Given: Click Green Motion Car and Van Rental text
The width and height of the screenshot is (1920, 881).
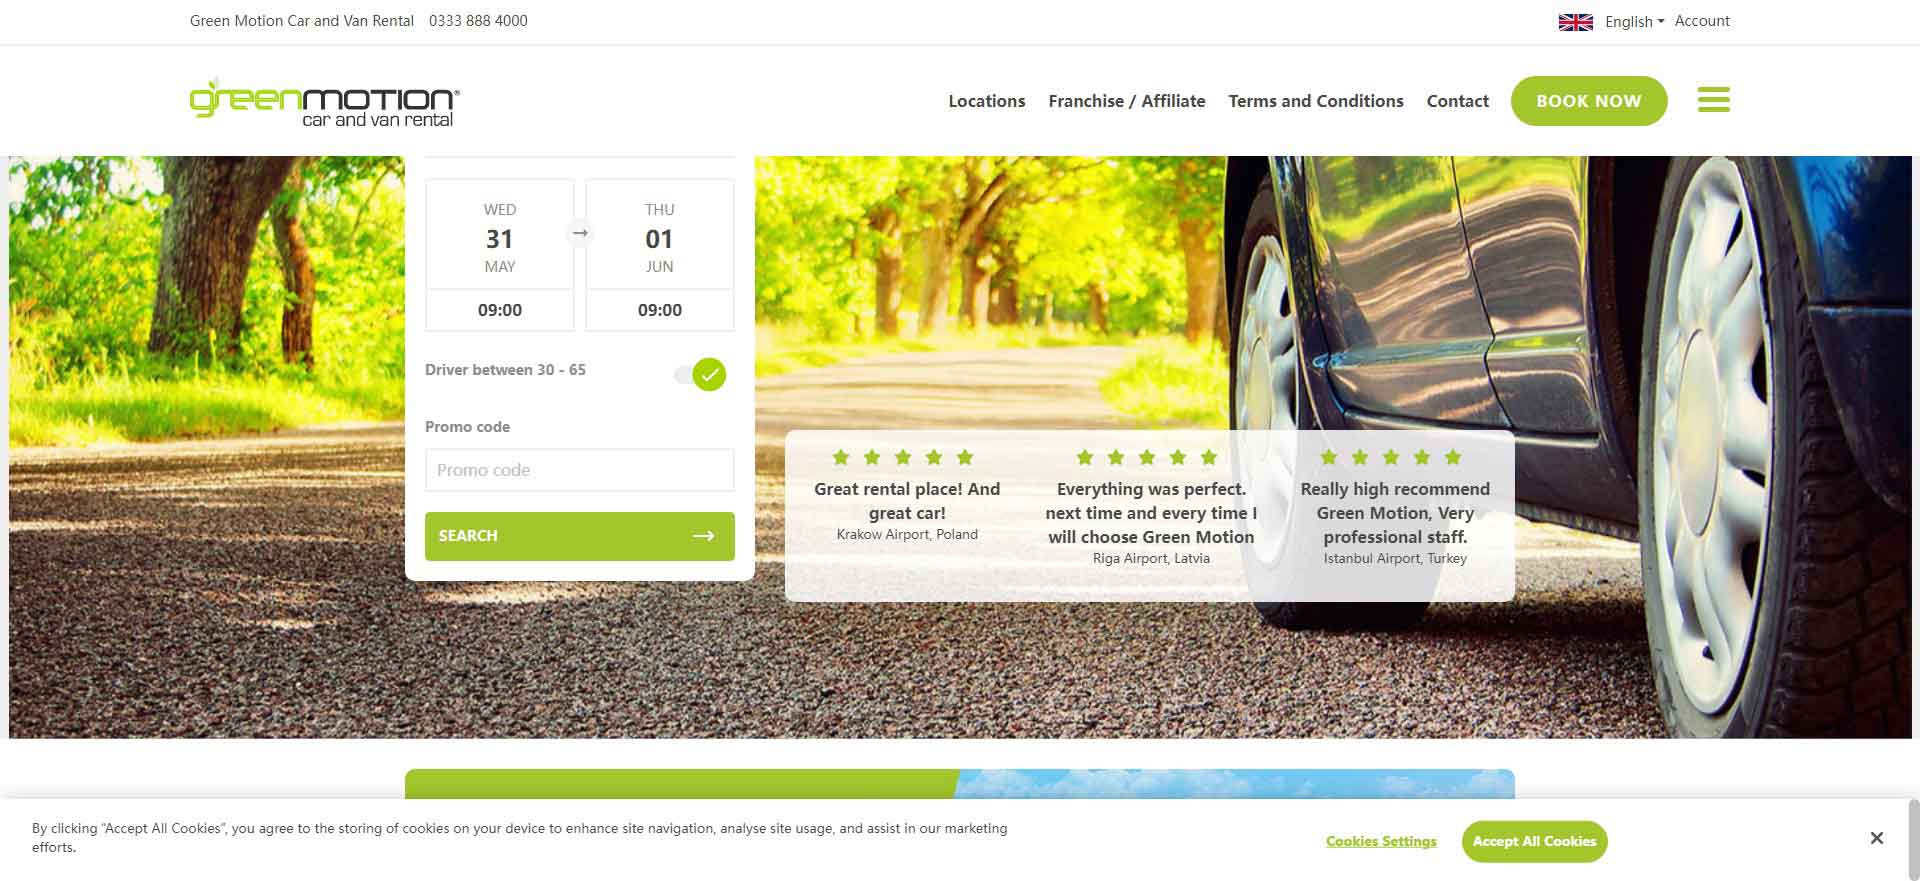Looking at the screenshot, I should pos(302,21).
